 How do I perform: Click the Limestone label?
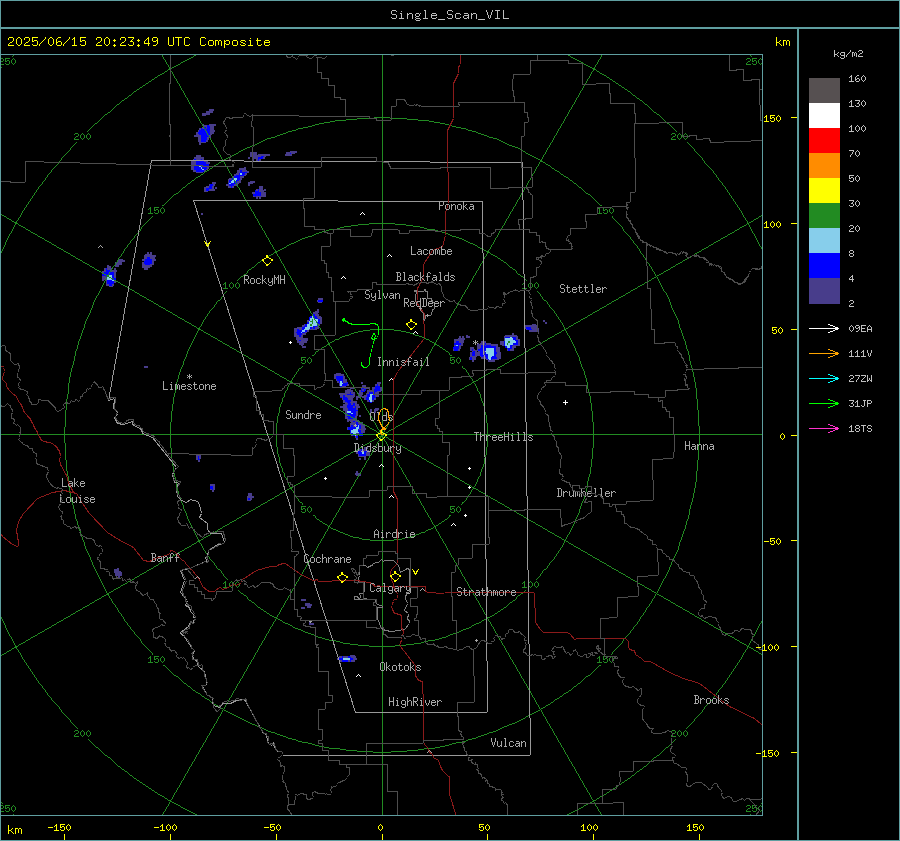pos(189,386)
